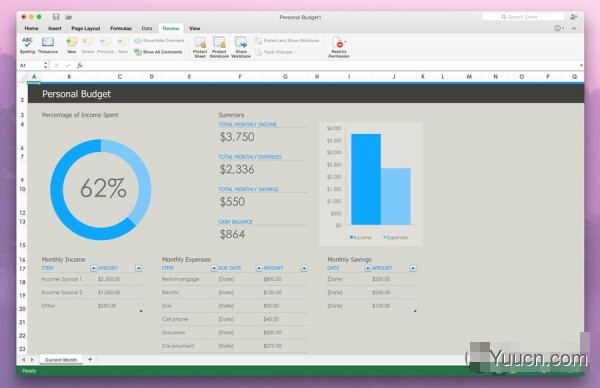Viewport: 600px width, 388px height.
Task: Switch to the Data tab
Action: (x=147, y=28)
